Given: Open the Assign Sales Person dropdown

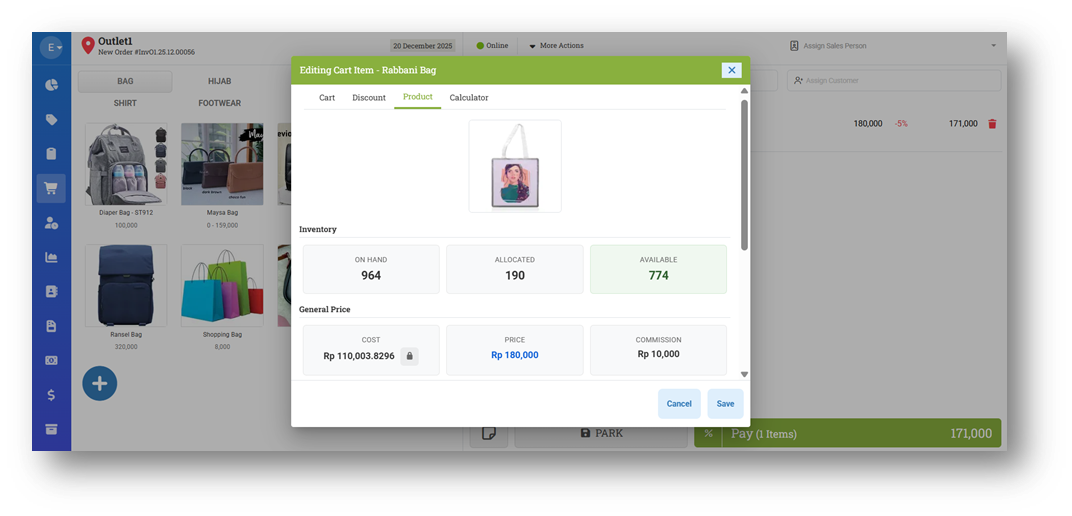Looking at the screenshot, I should click(x=893, y=46).
